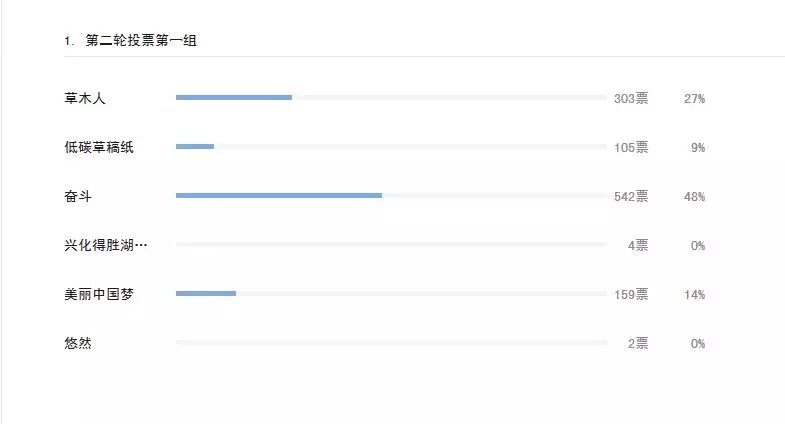
Task: Click the 159票 vote count
Action: pyautogui.click(x=631, y=295)
